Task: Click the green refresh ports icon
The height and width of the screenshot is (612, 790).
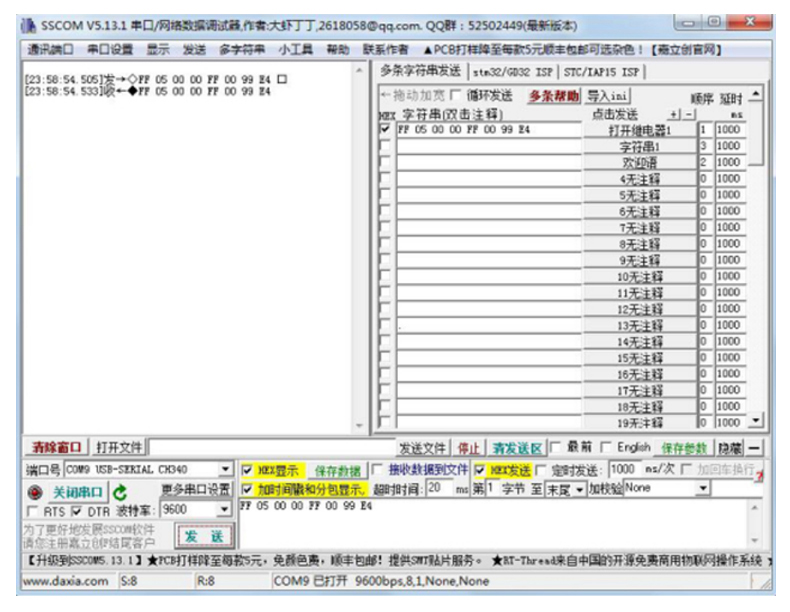Action: (x=120, y=491)
